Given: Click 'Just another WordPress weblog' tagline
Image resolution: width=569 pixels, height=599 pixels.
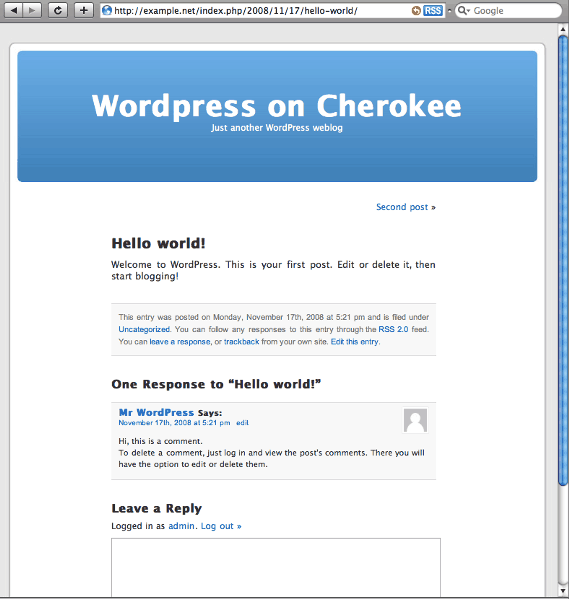Looking at the screenshot, I should click(x=277, y=128).
